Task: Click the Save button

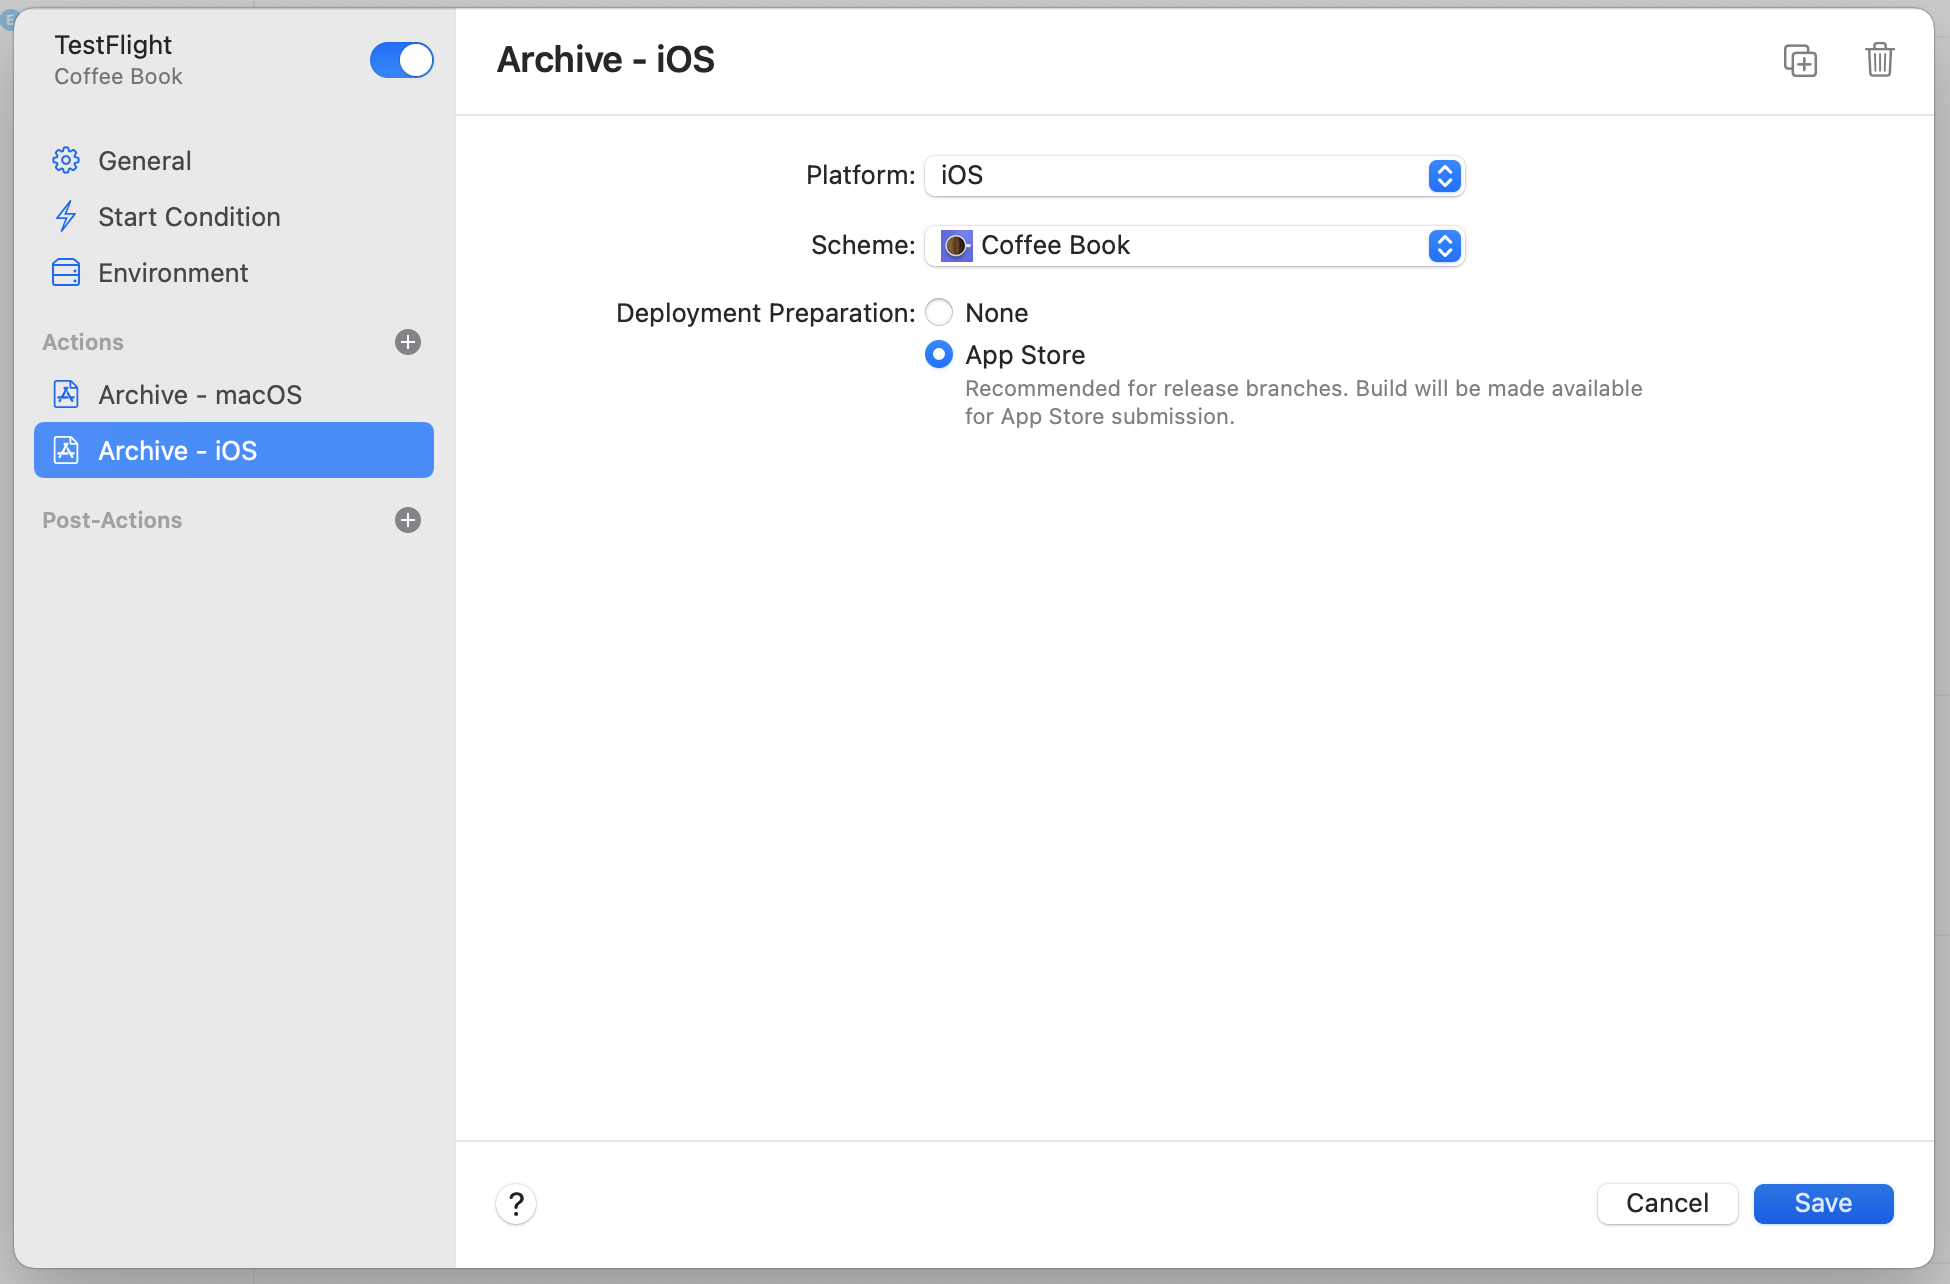Action: pyautogui.click(x=1823, y=1203)
